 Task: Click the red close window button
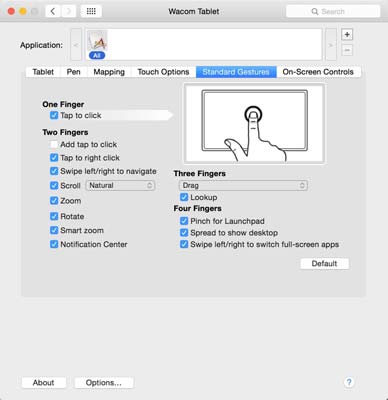point(11,11)
